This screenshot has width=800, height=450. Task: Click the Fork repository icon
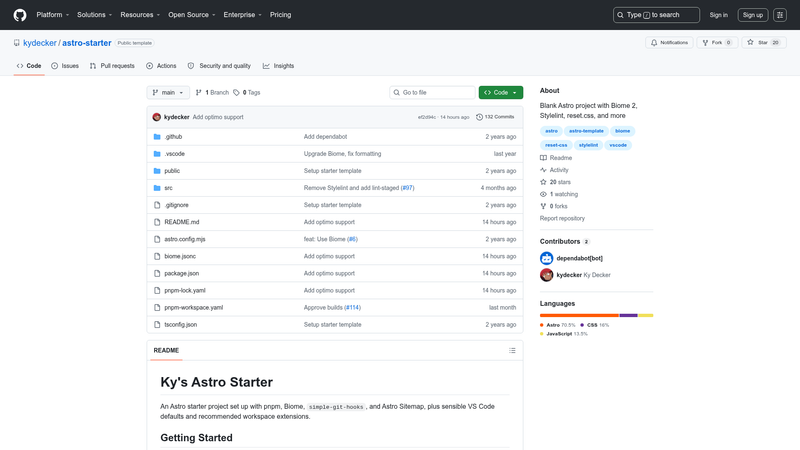pos(705,43)
